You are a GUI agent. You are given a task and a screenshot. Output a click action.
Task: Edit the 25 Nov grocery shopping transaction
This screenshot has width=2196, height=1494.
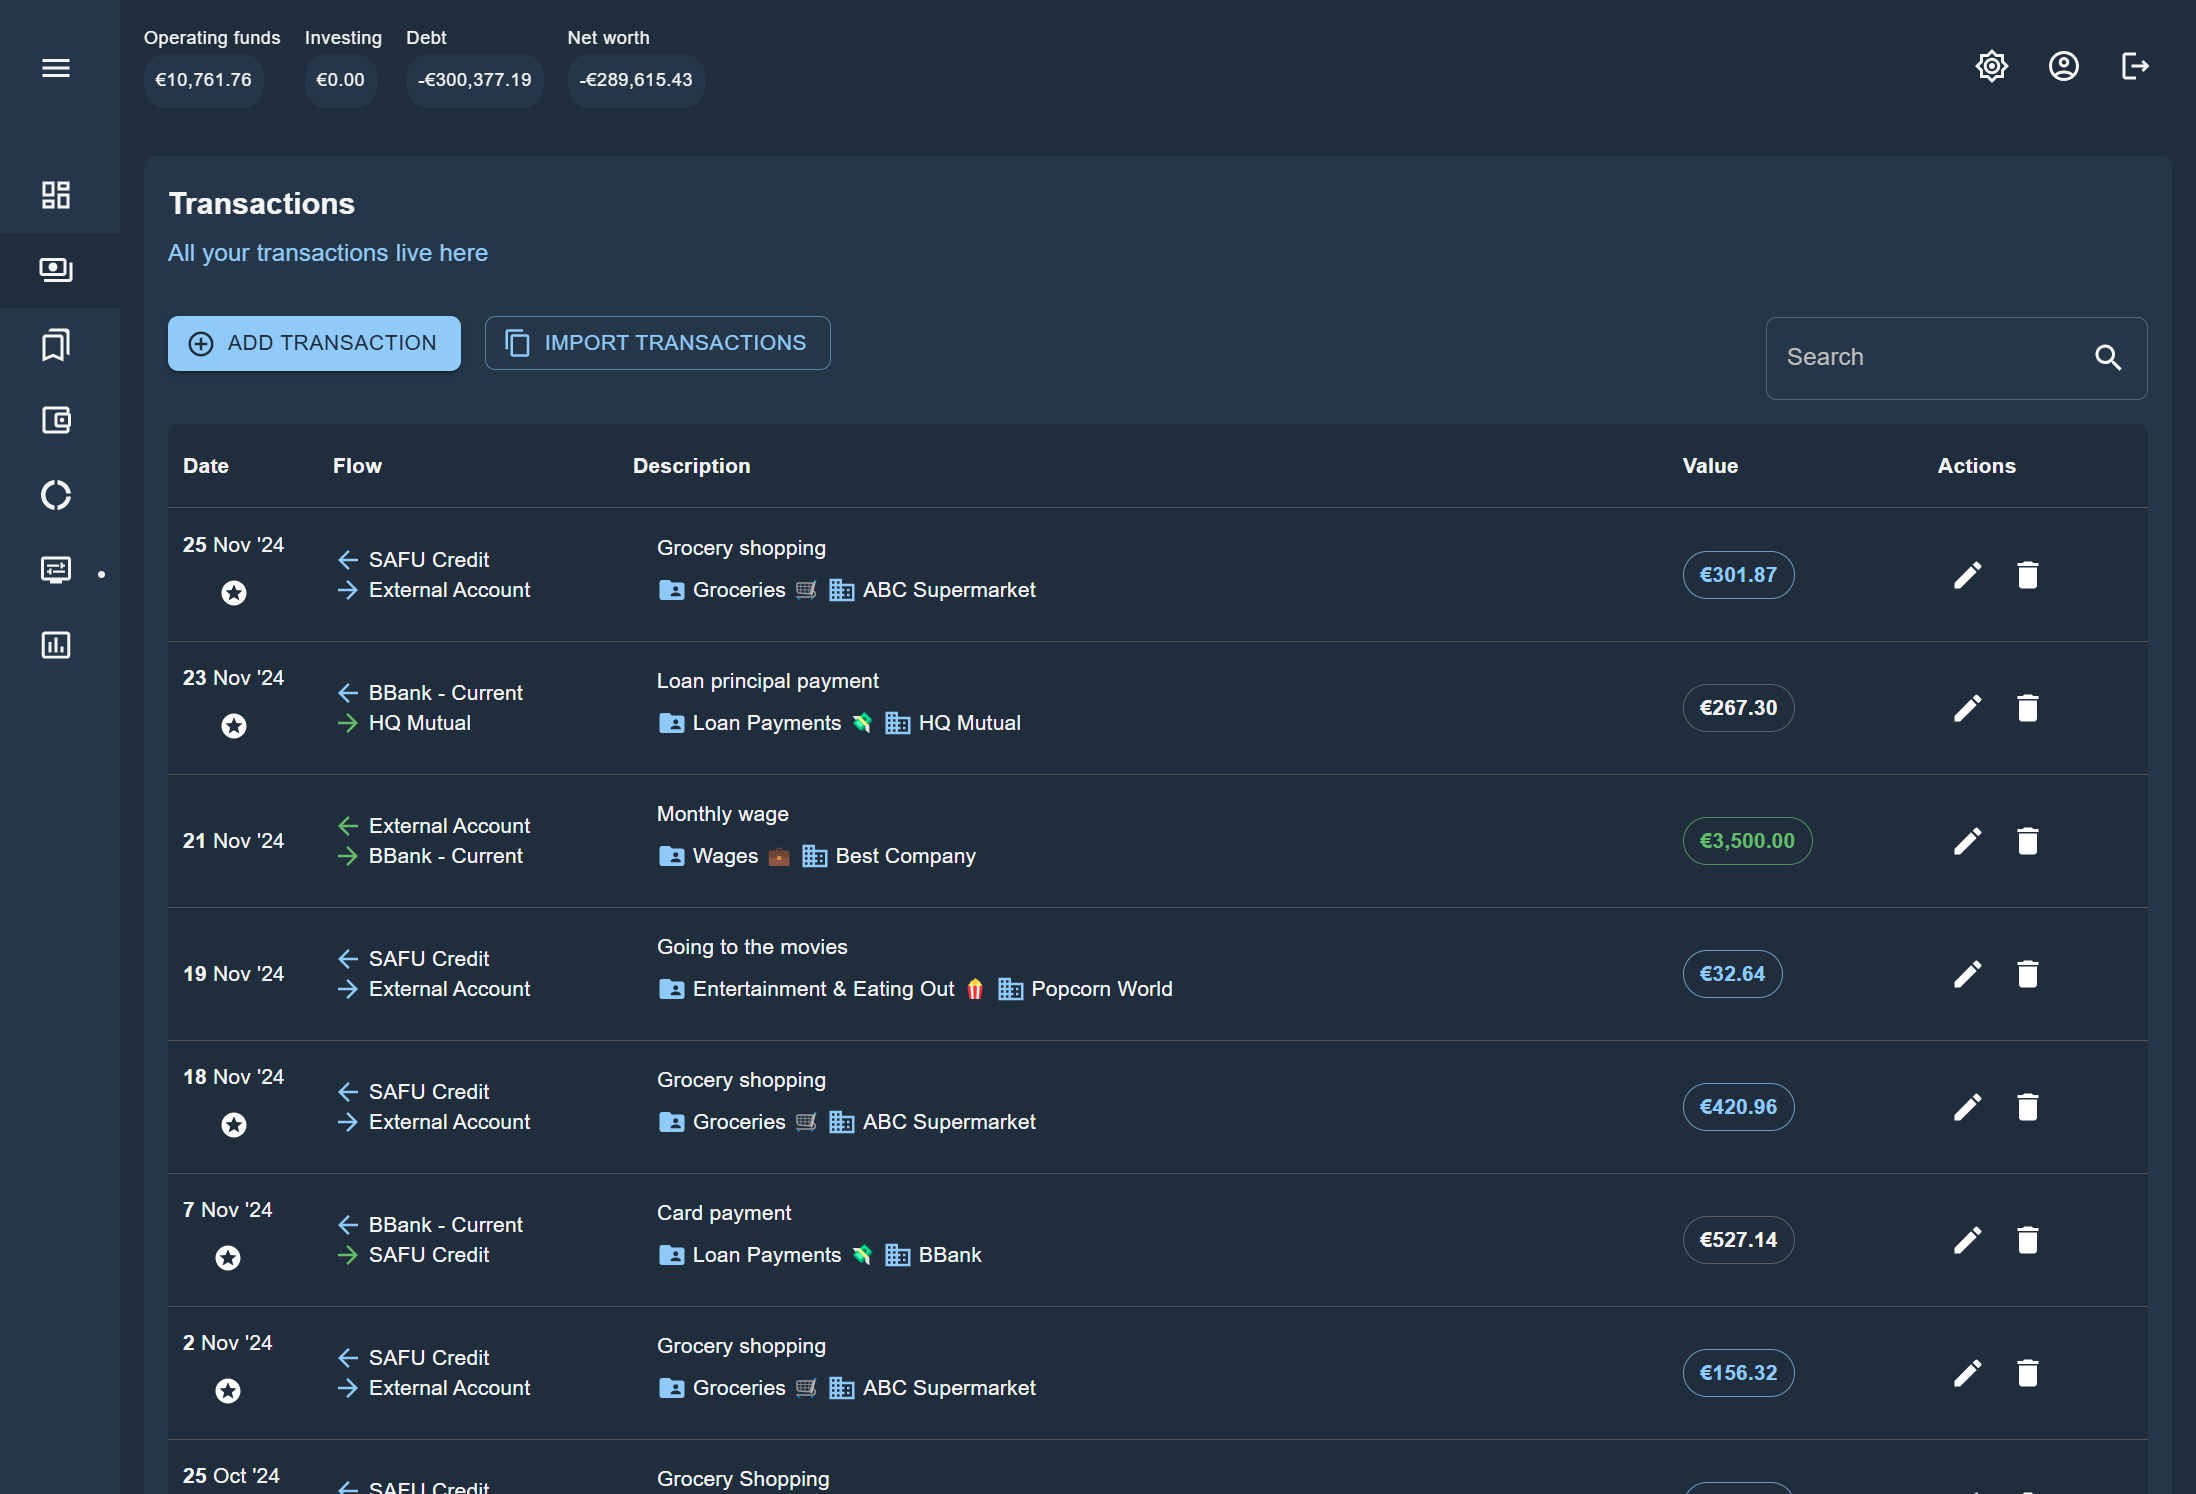1967,575
